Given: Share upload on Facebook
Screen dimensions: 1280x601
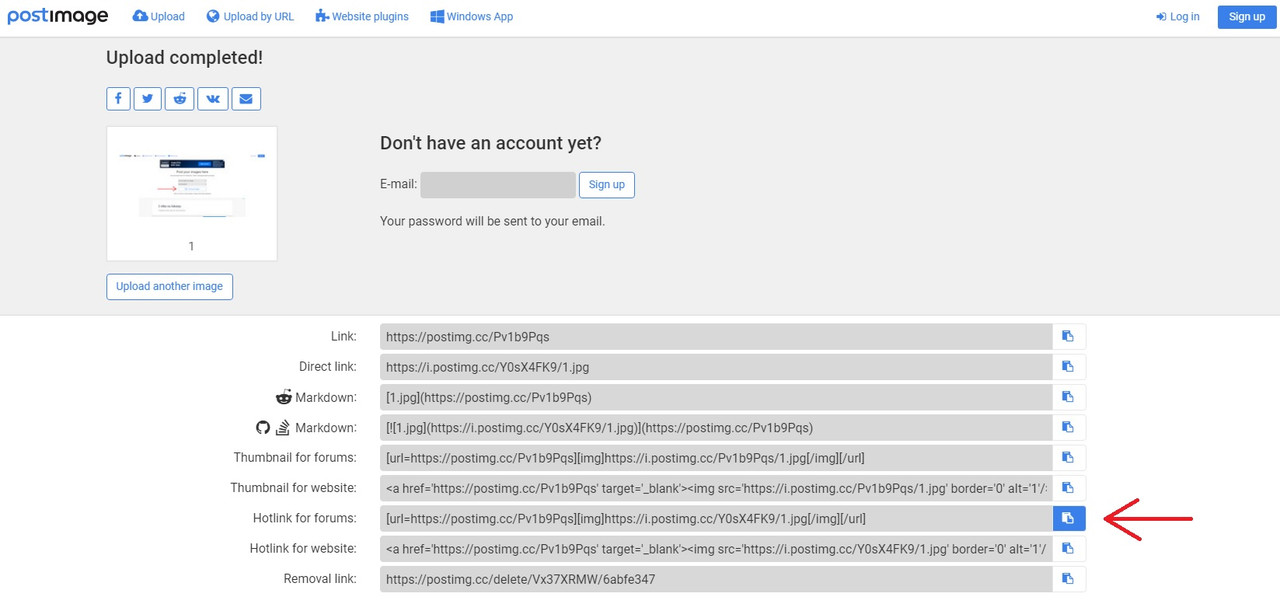Looking at the screenshot, I should coord(118,98).
